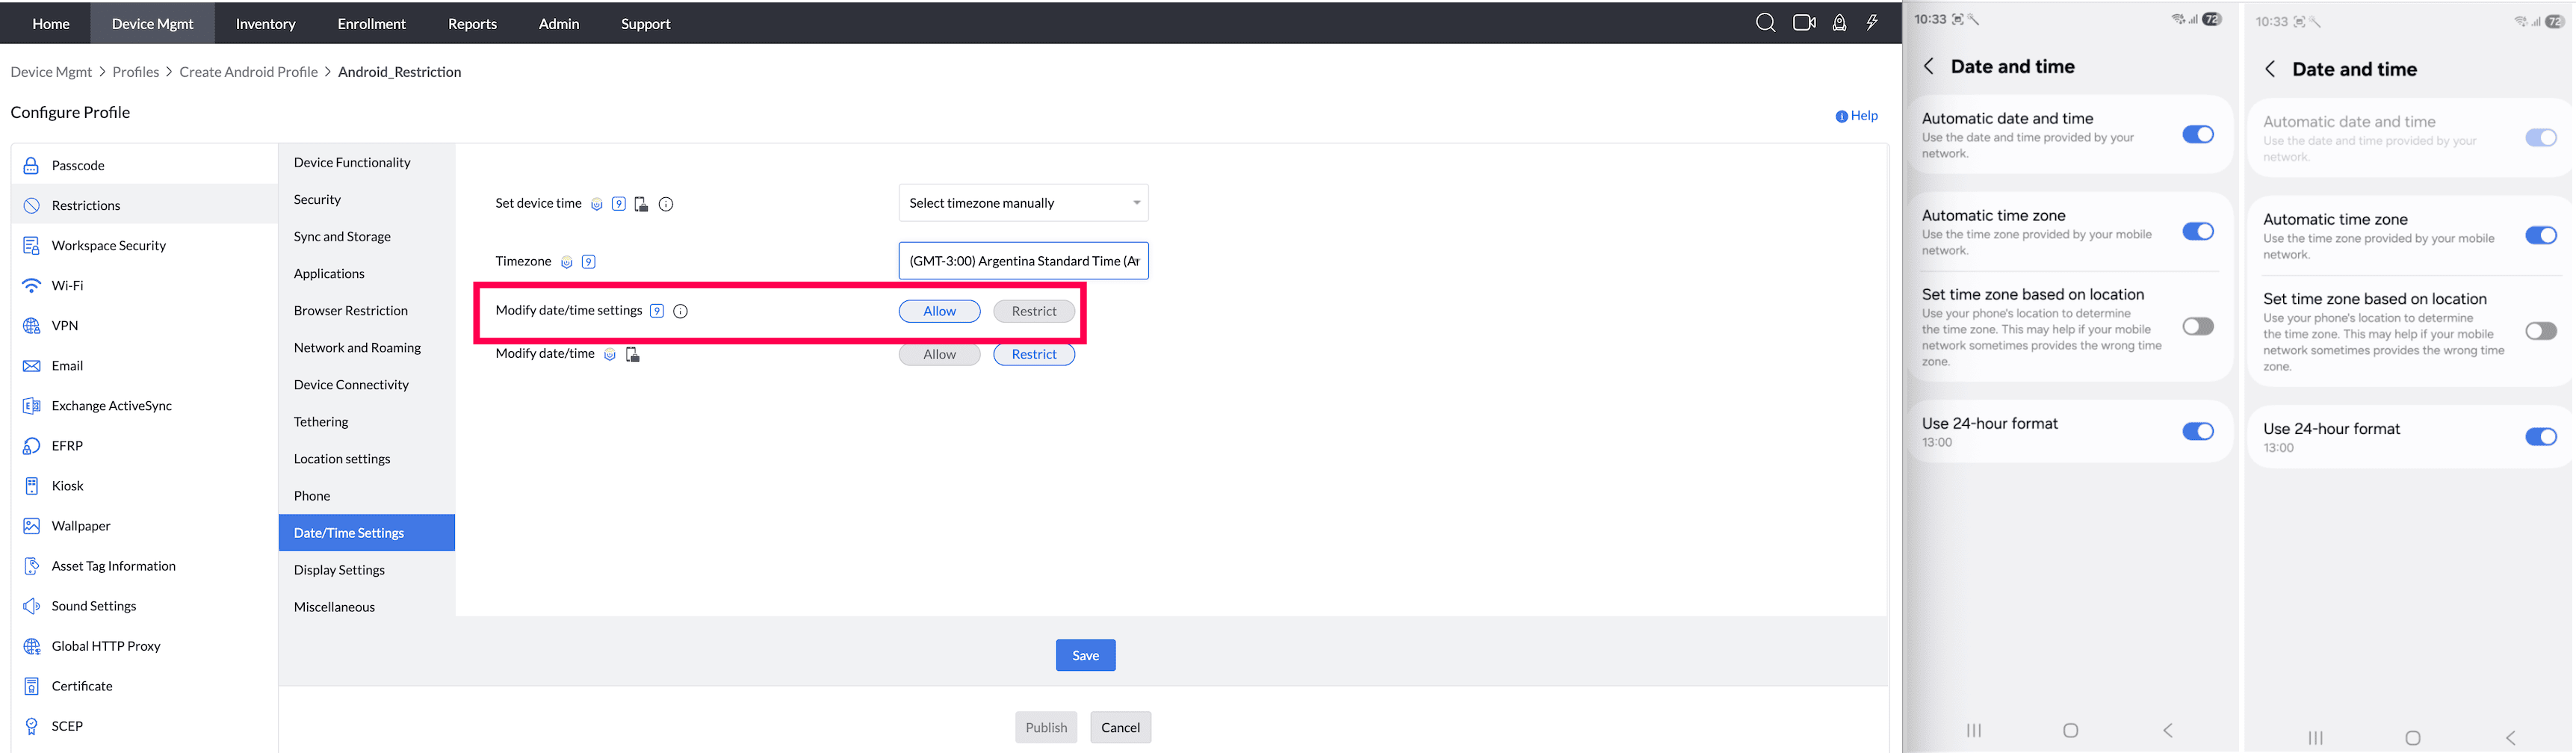This screenshot has height=753, width=2576.
Task: Open the Passcode section via its lock icon
Action: (x=31, y=164)
